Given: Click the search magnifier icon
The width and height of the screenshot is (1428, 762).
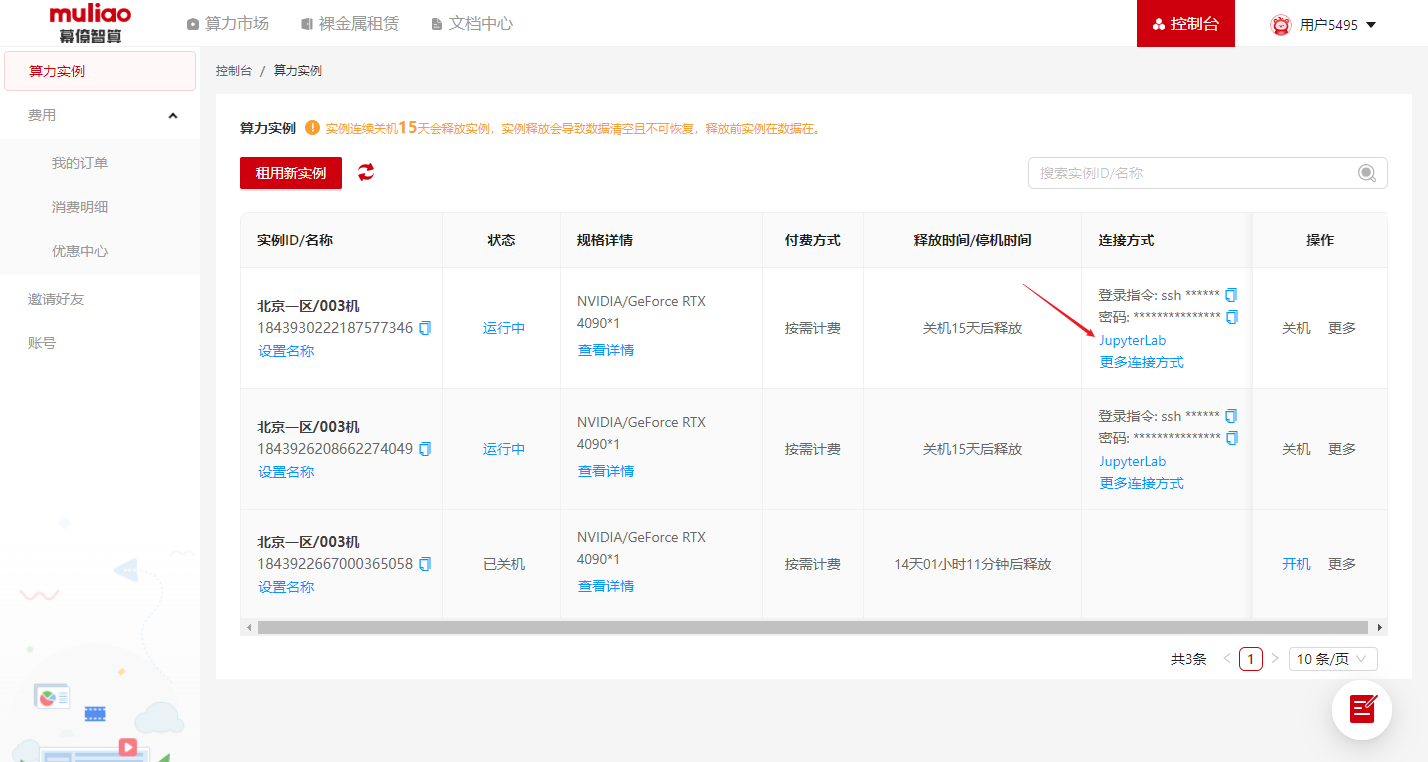Looking at the screenshot, I should pos(1366,173).
